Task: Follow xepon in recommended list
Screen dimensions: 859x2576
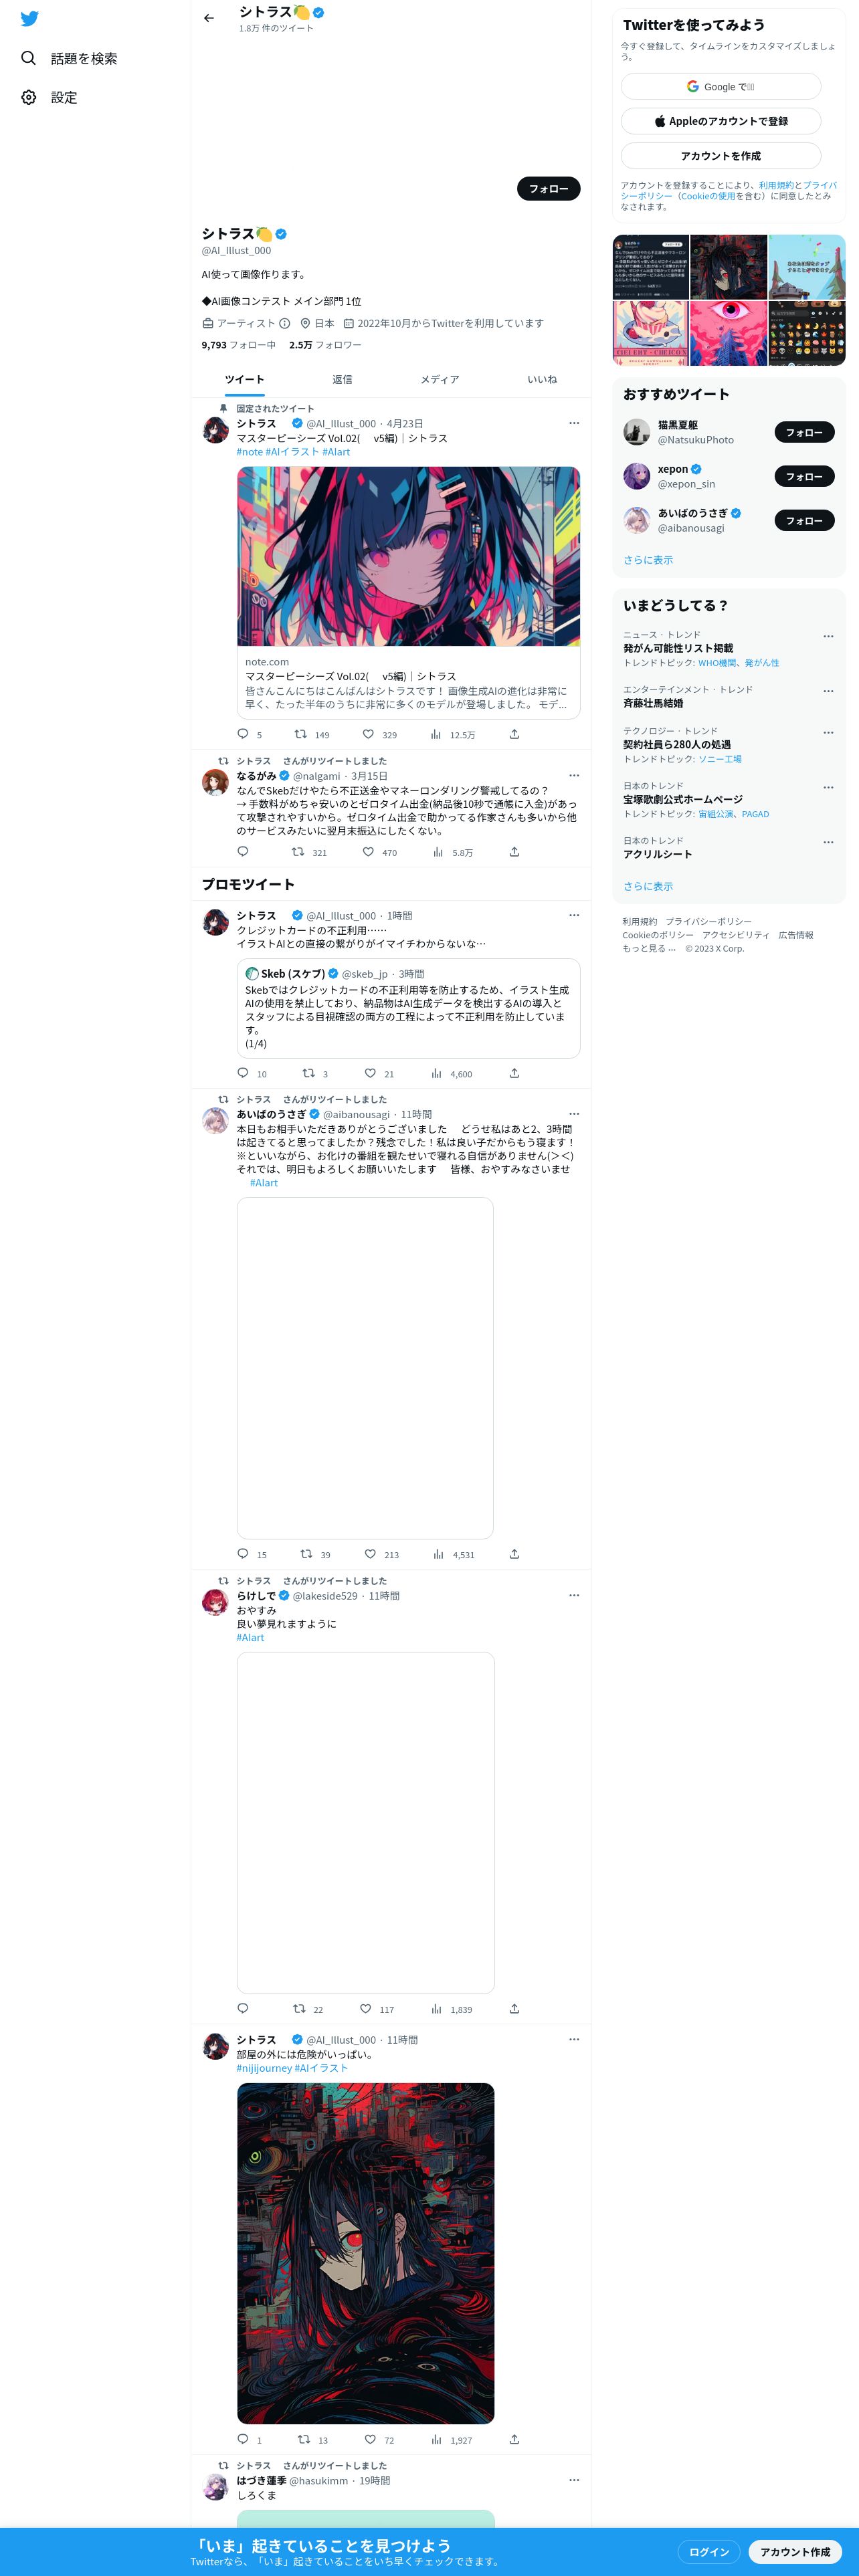Action: (x=804, y=476)
